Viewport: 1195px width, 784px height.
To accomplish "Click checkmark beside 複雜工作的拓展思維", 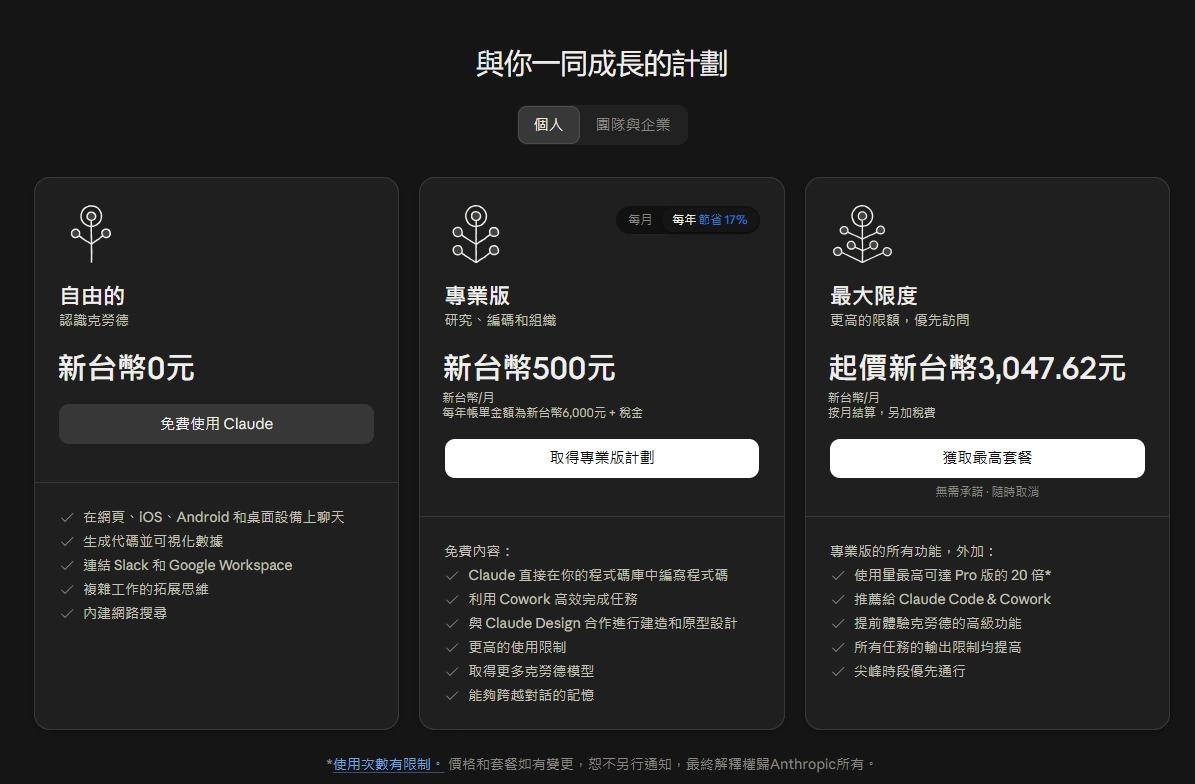I will point(67,590).
